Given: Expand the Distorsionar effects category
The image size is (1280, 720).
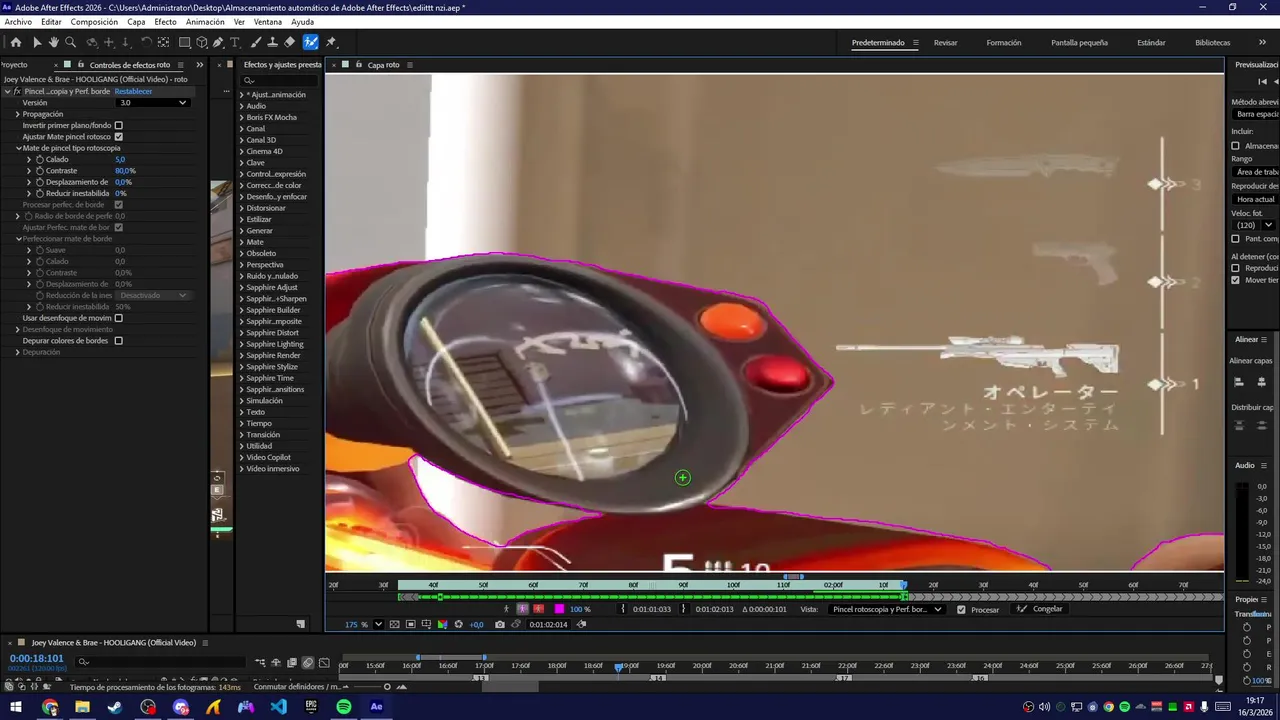Looking at the screenshot, I should click(241, 208).
